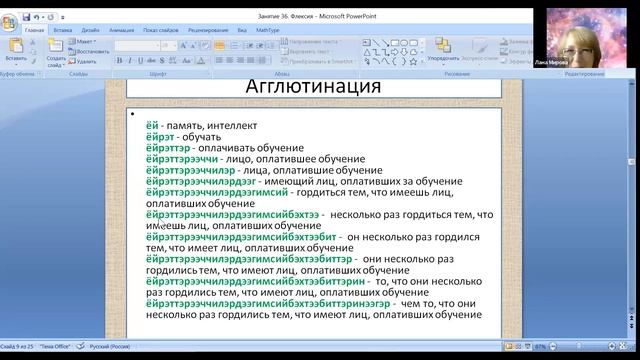
Task: Open the MathType tab
Action: [267, 30]
